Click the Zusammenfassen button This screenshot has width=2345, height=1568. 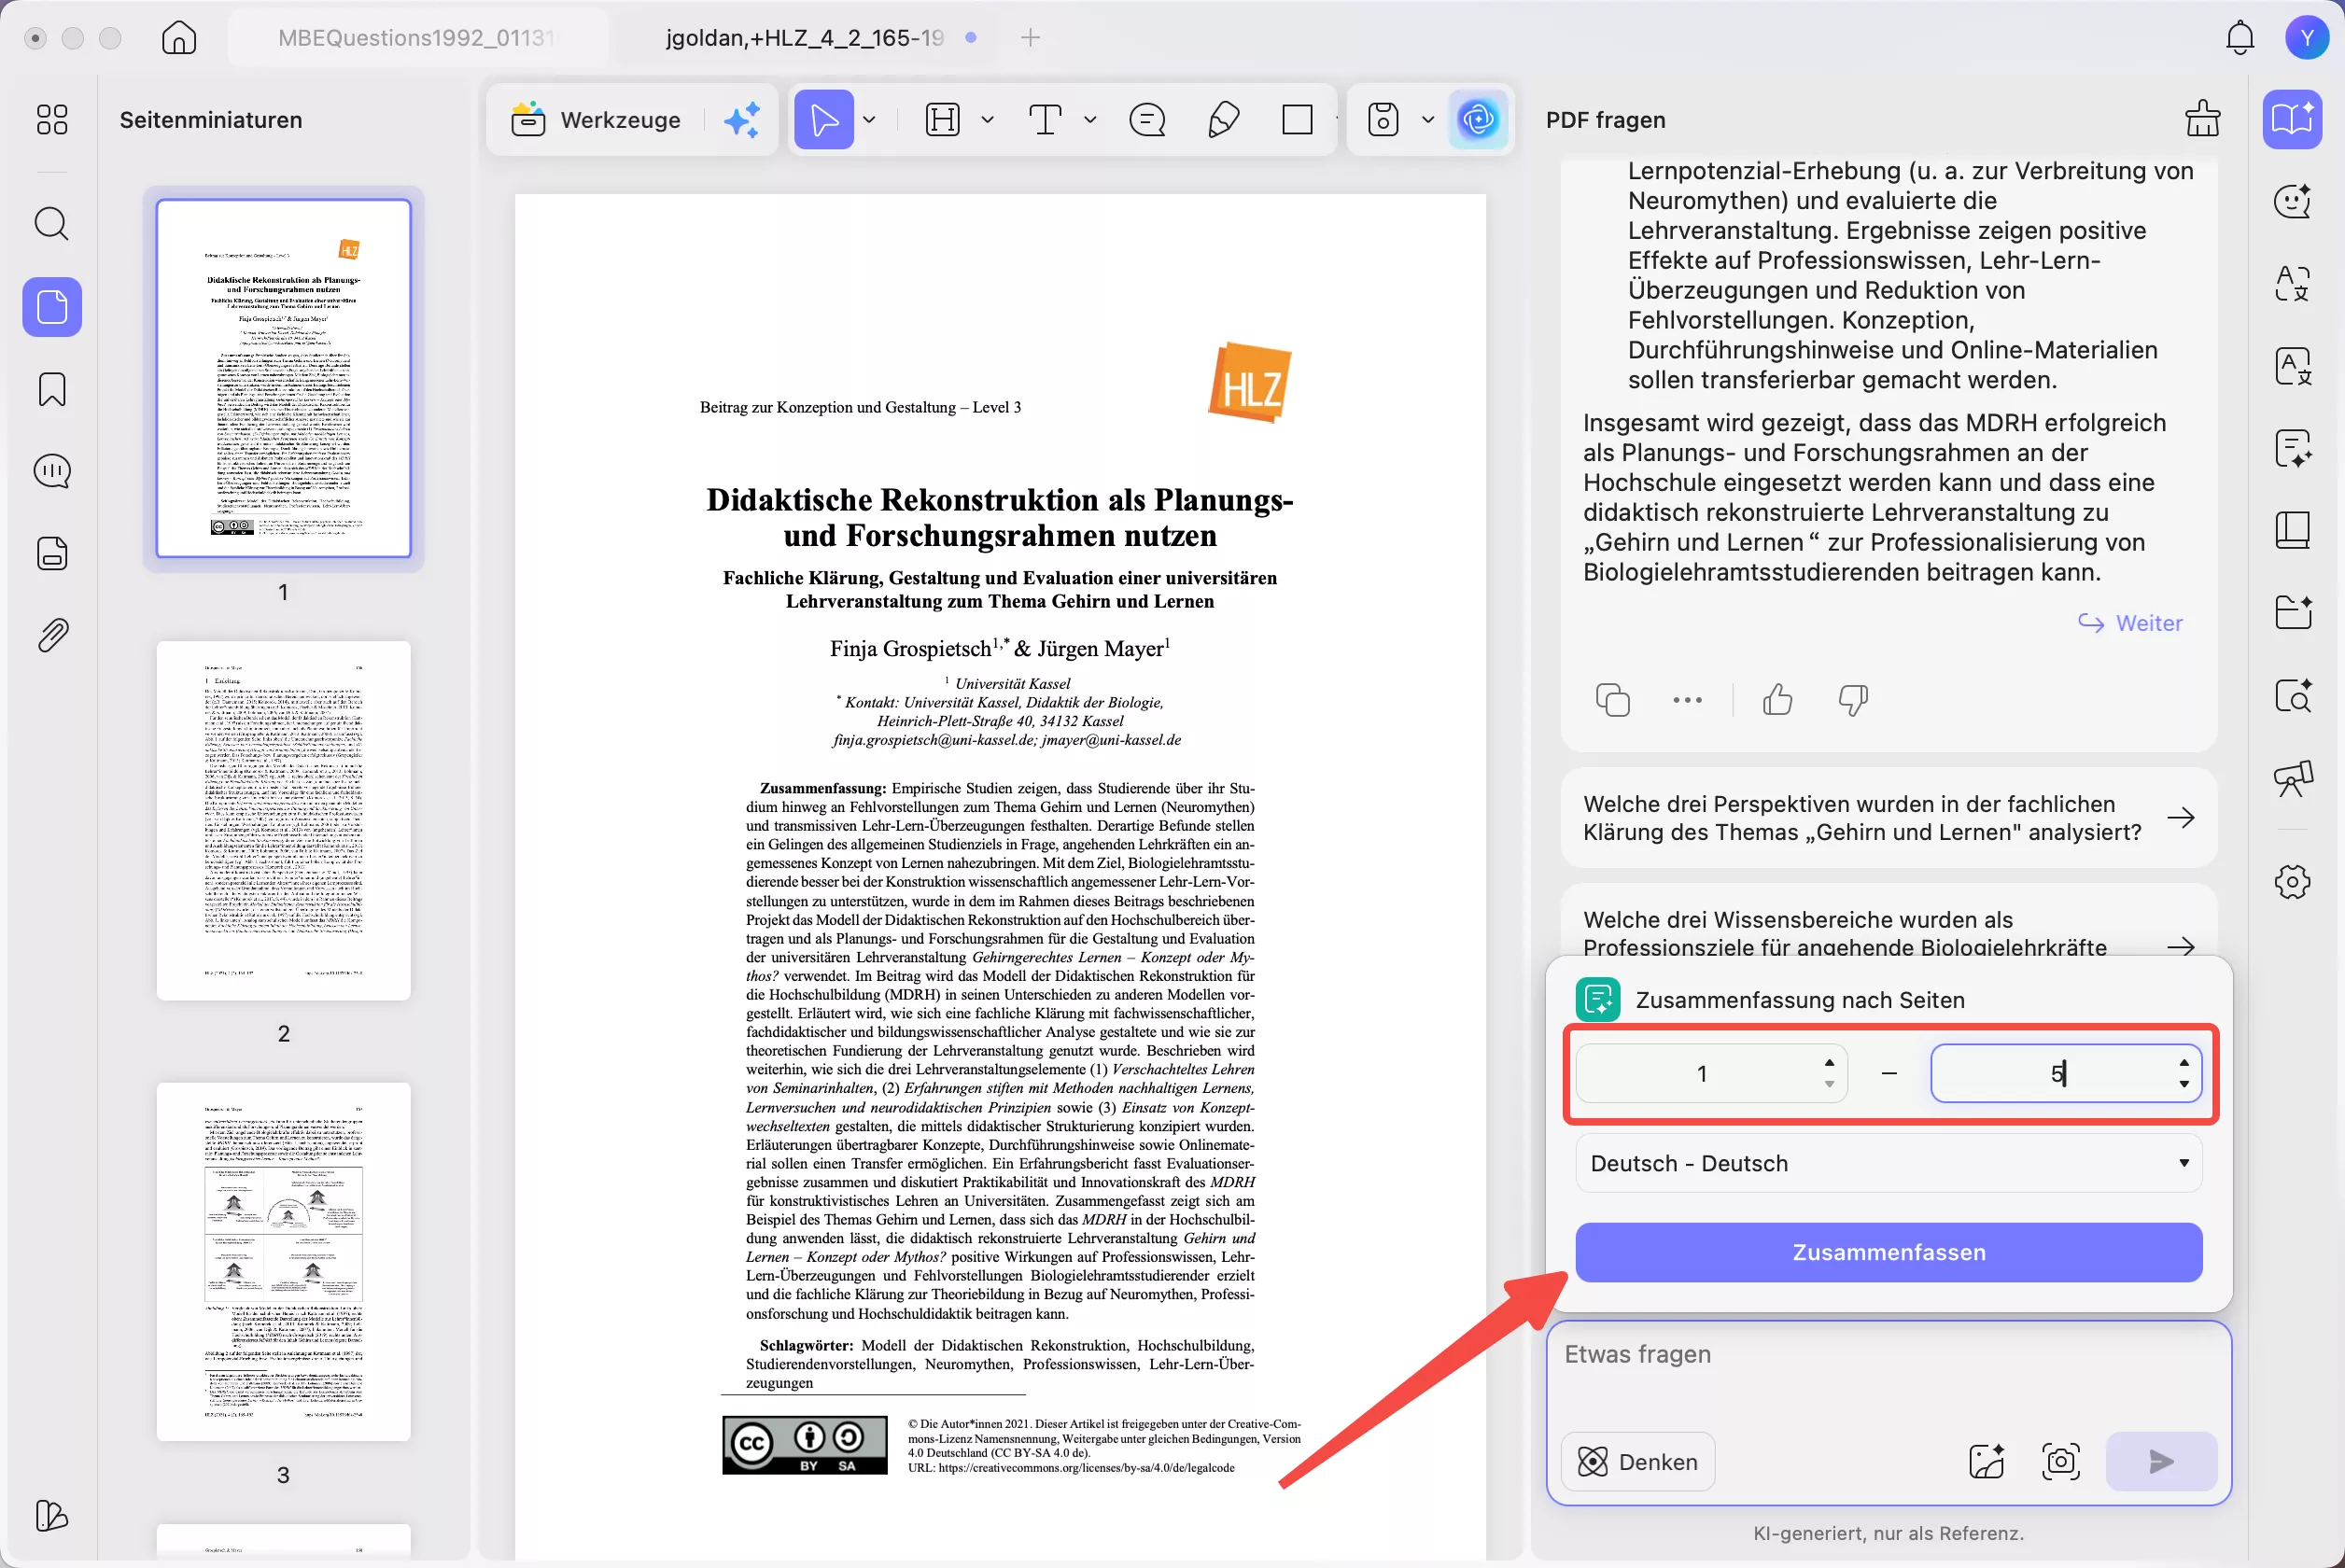[x=1888, y=1252]
